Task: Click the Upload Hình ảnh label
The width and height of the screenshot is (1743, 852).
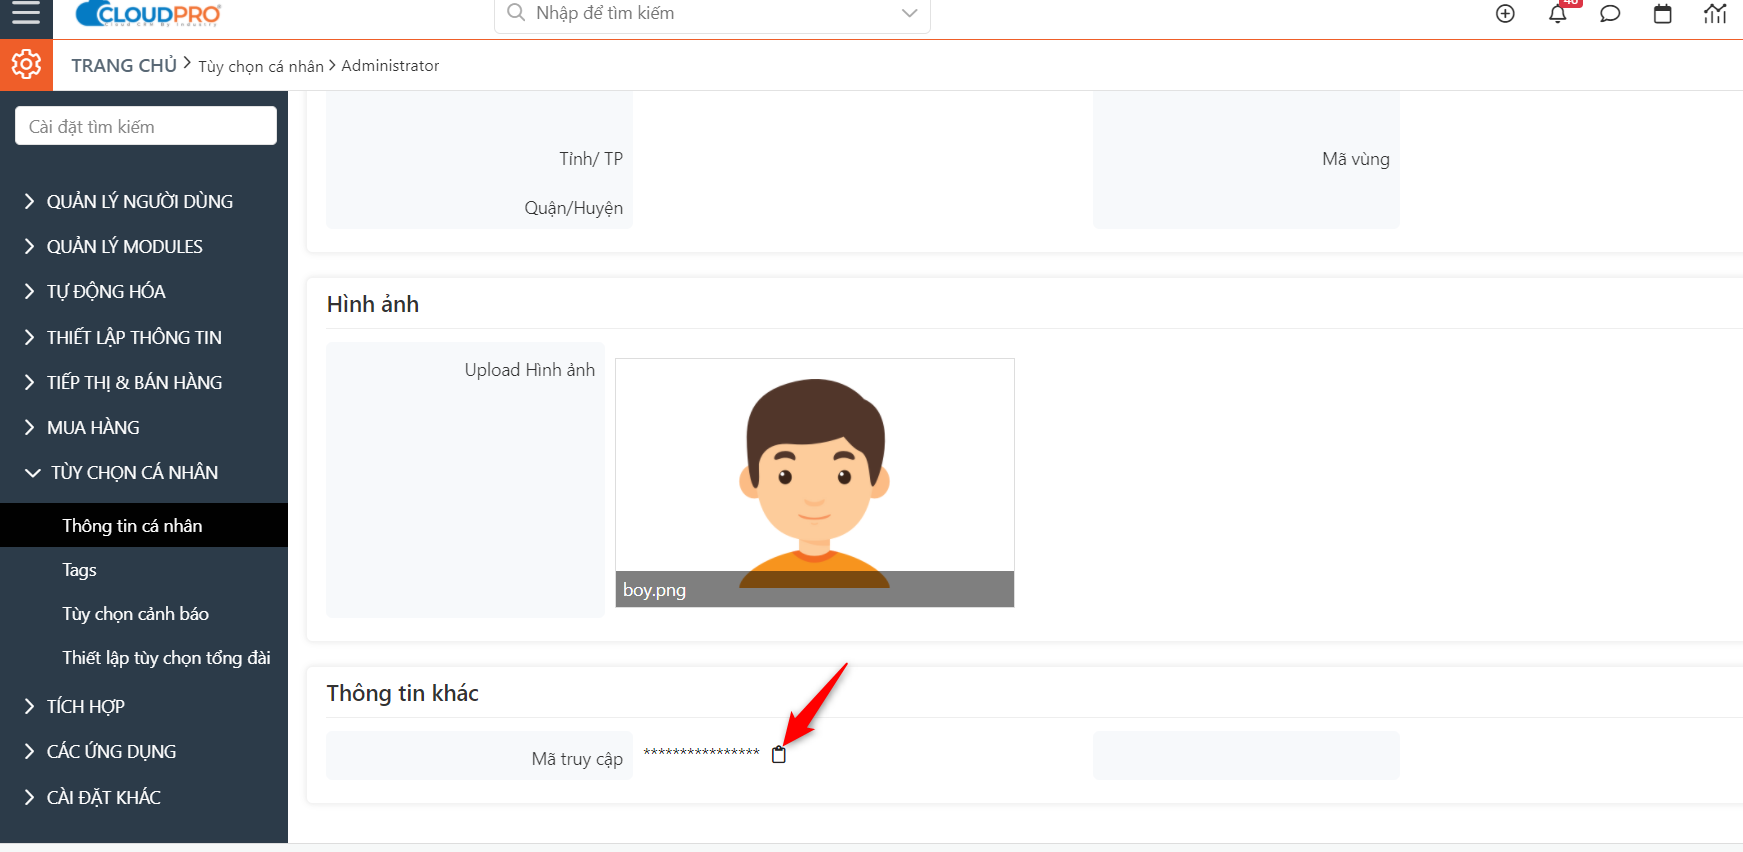Action: coord(530,370)
